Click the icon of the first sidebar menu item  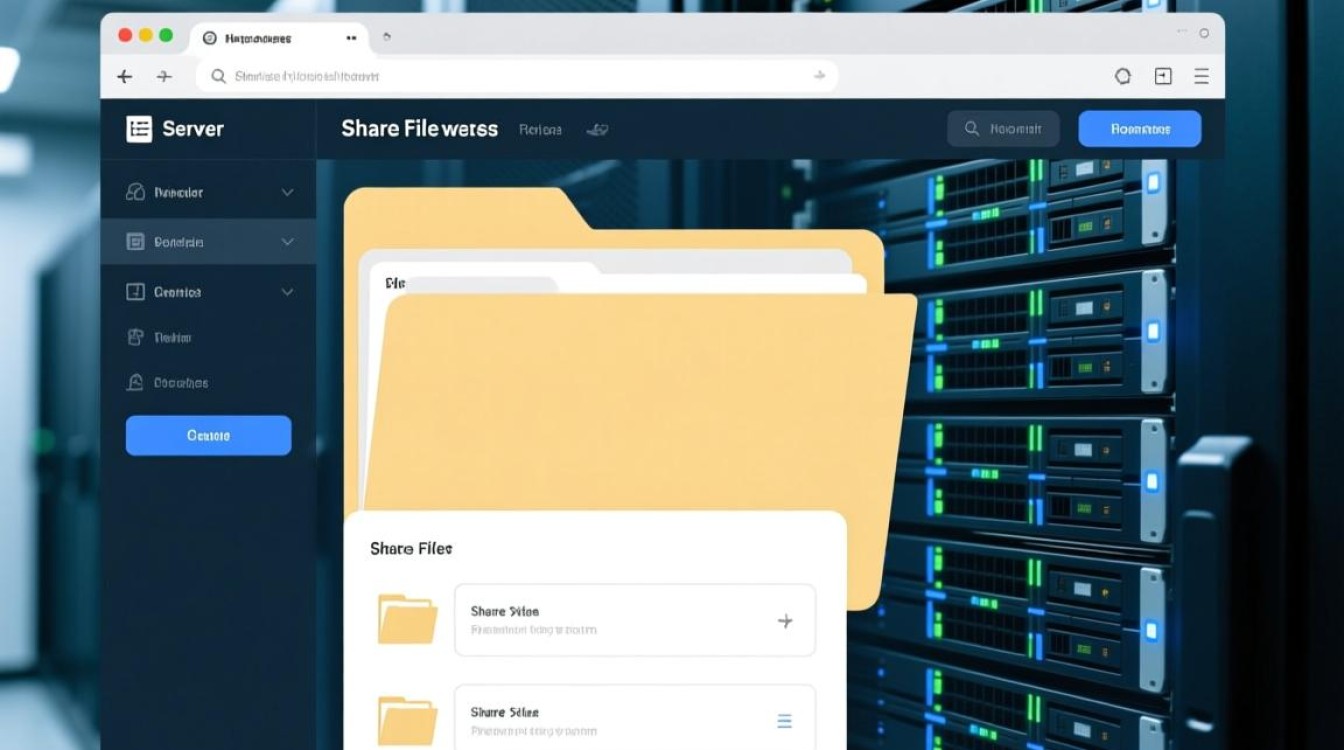(135, 192)
